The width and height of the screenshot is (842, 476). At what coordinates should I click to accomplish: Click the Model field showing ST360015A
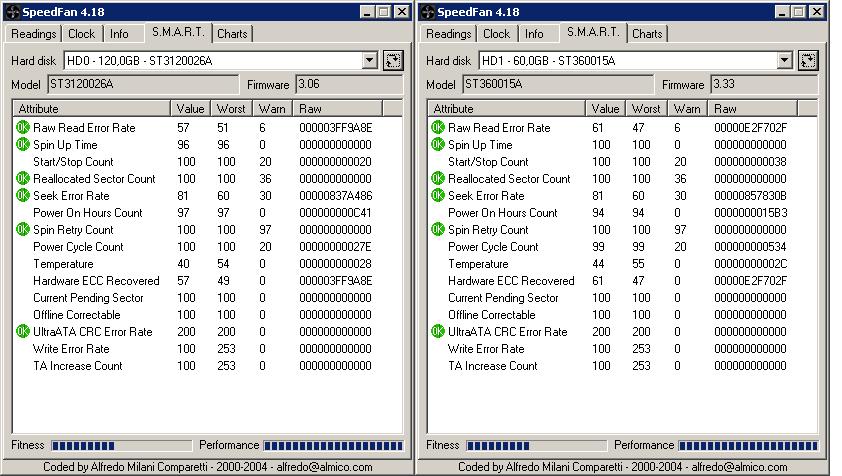click(x=558, y=84)
